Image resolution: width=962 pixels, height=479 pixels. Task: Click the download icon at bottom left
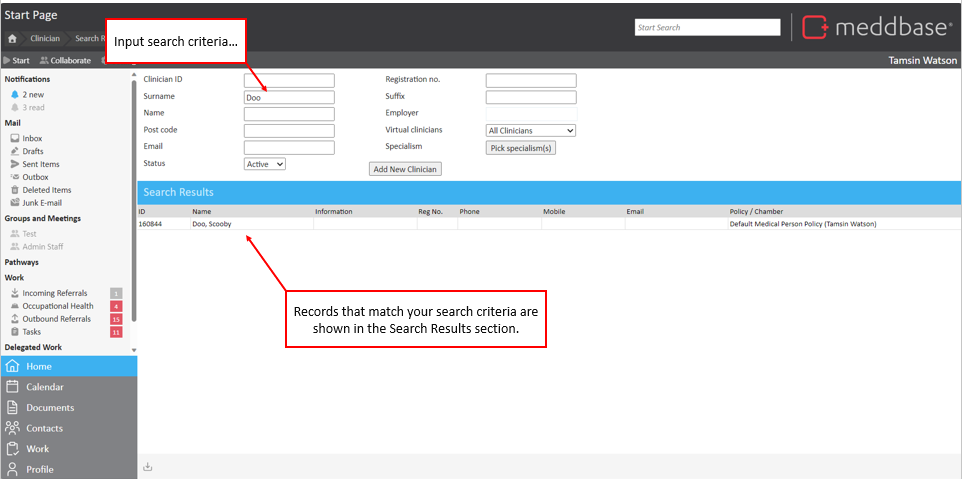coord(148,466)
